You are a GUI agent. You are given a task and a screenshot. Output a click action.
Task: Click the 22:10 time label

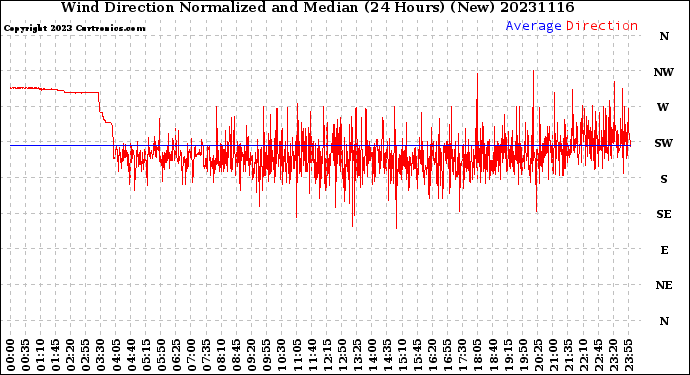pyautogui.click(x=583, y=355)
